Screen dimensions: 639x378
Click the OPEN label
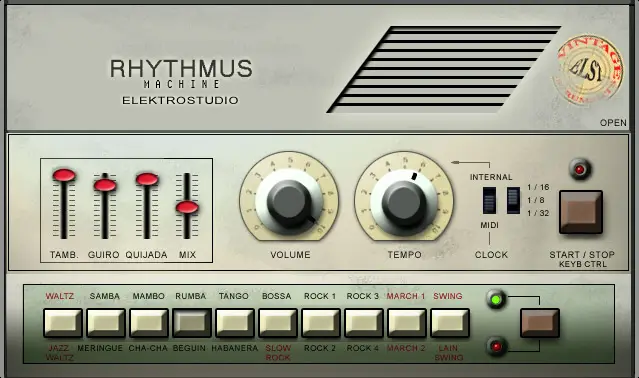[613, 123]
